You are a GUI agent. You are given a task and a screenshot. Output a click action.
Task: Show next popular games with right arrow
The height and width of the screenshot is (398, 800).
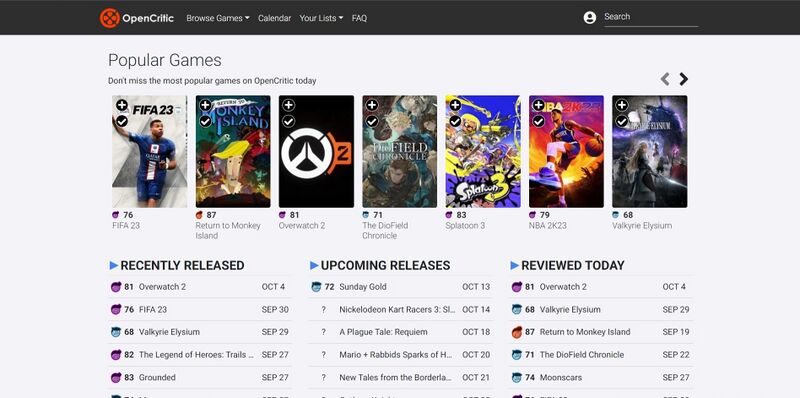(684, 79)
